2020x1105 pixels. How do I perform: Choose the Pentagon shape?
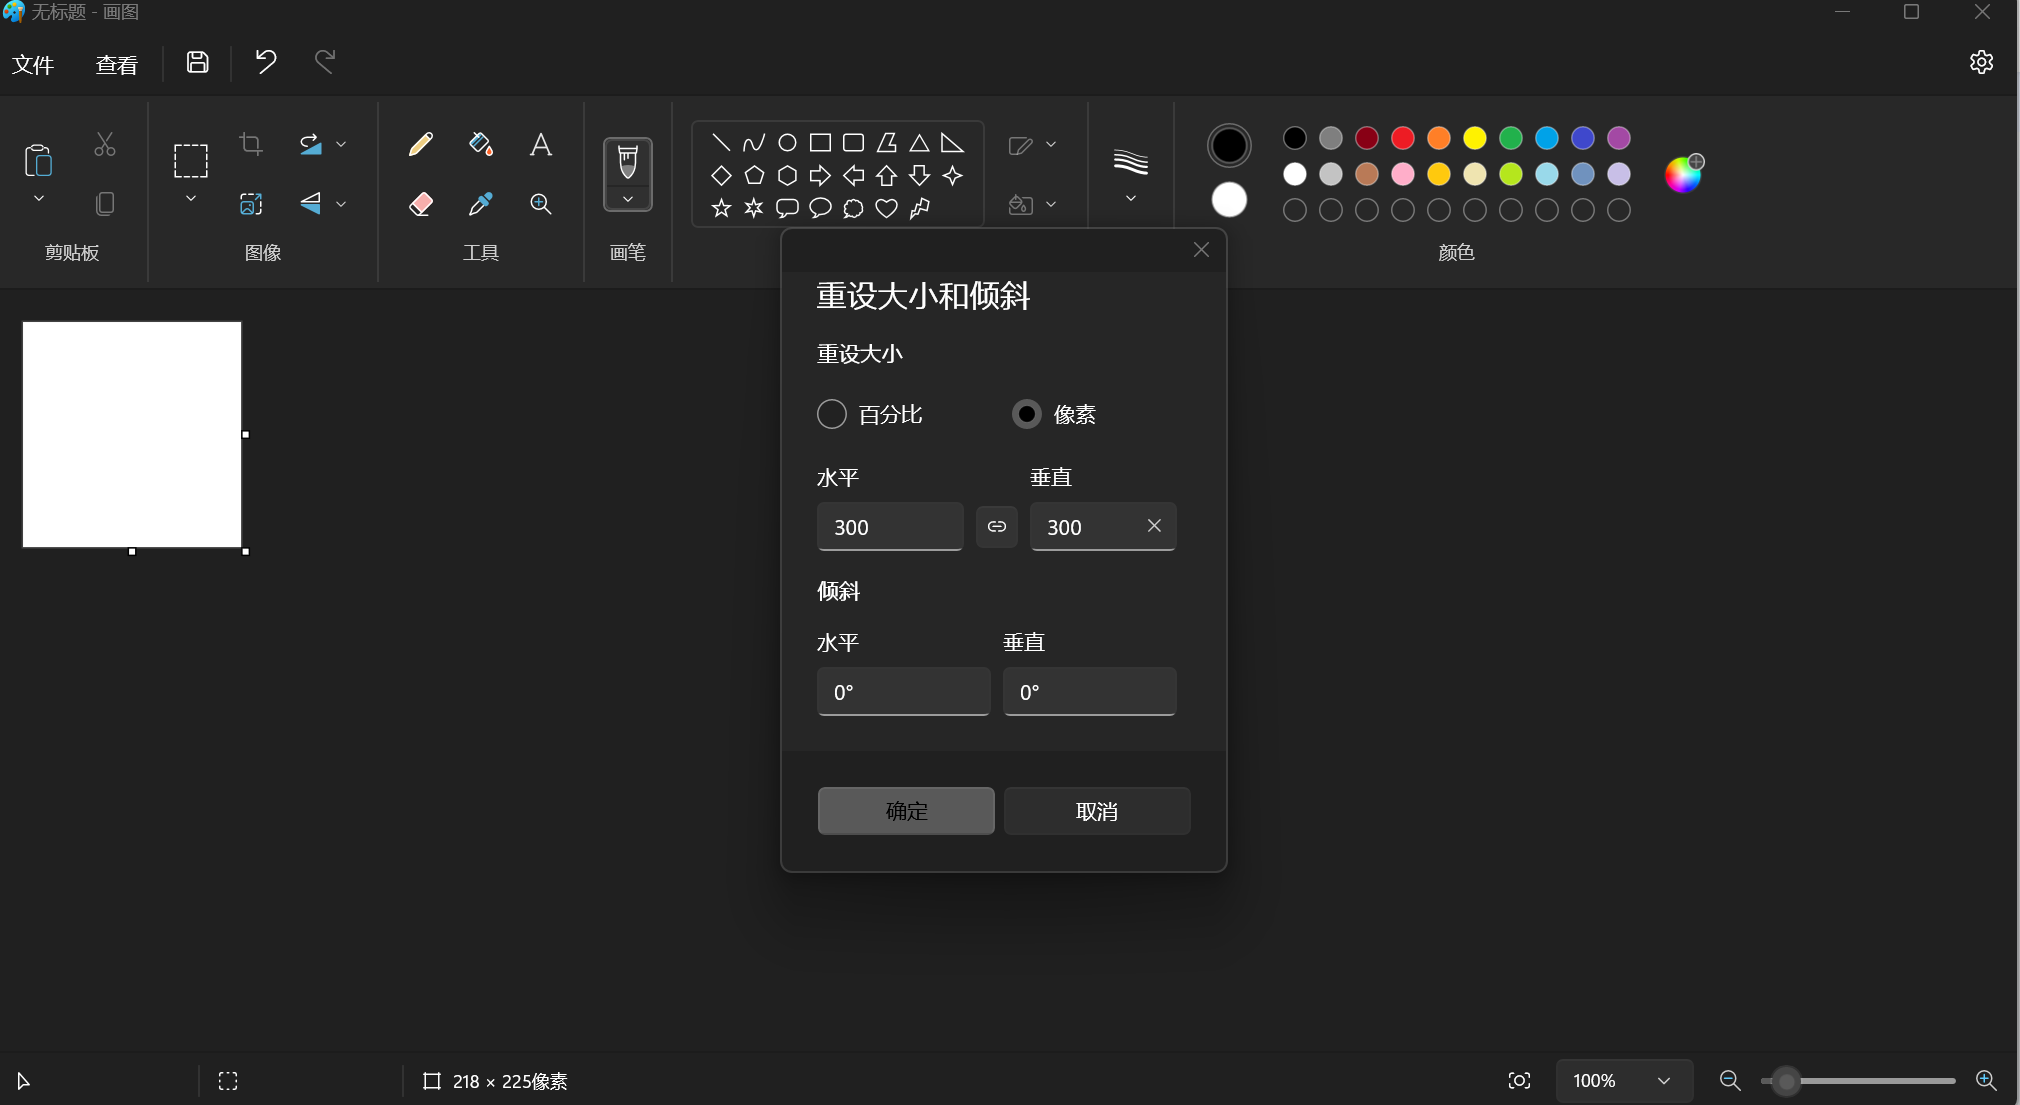point(754,175)
